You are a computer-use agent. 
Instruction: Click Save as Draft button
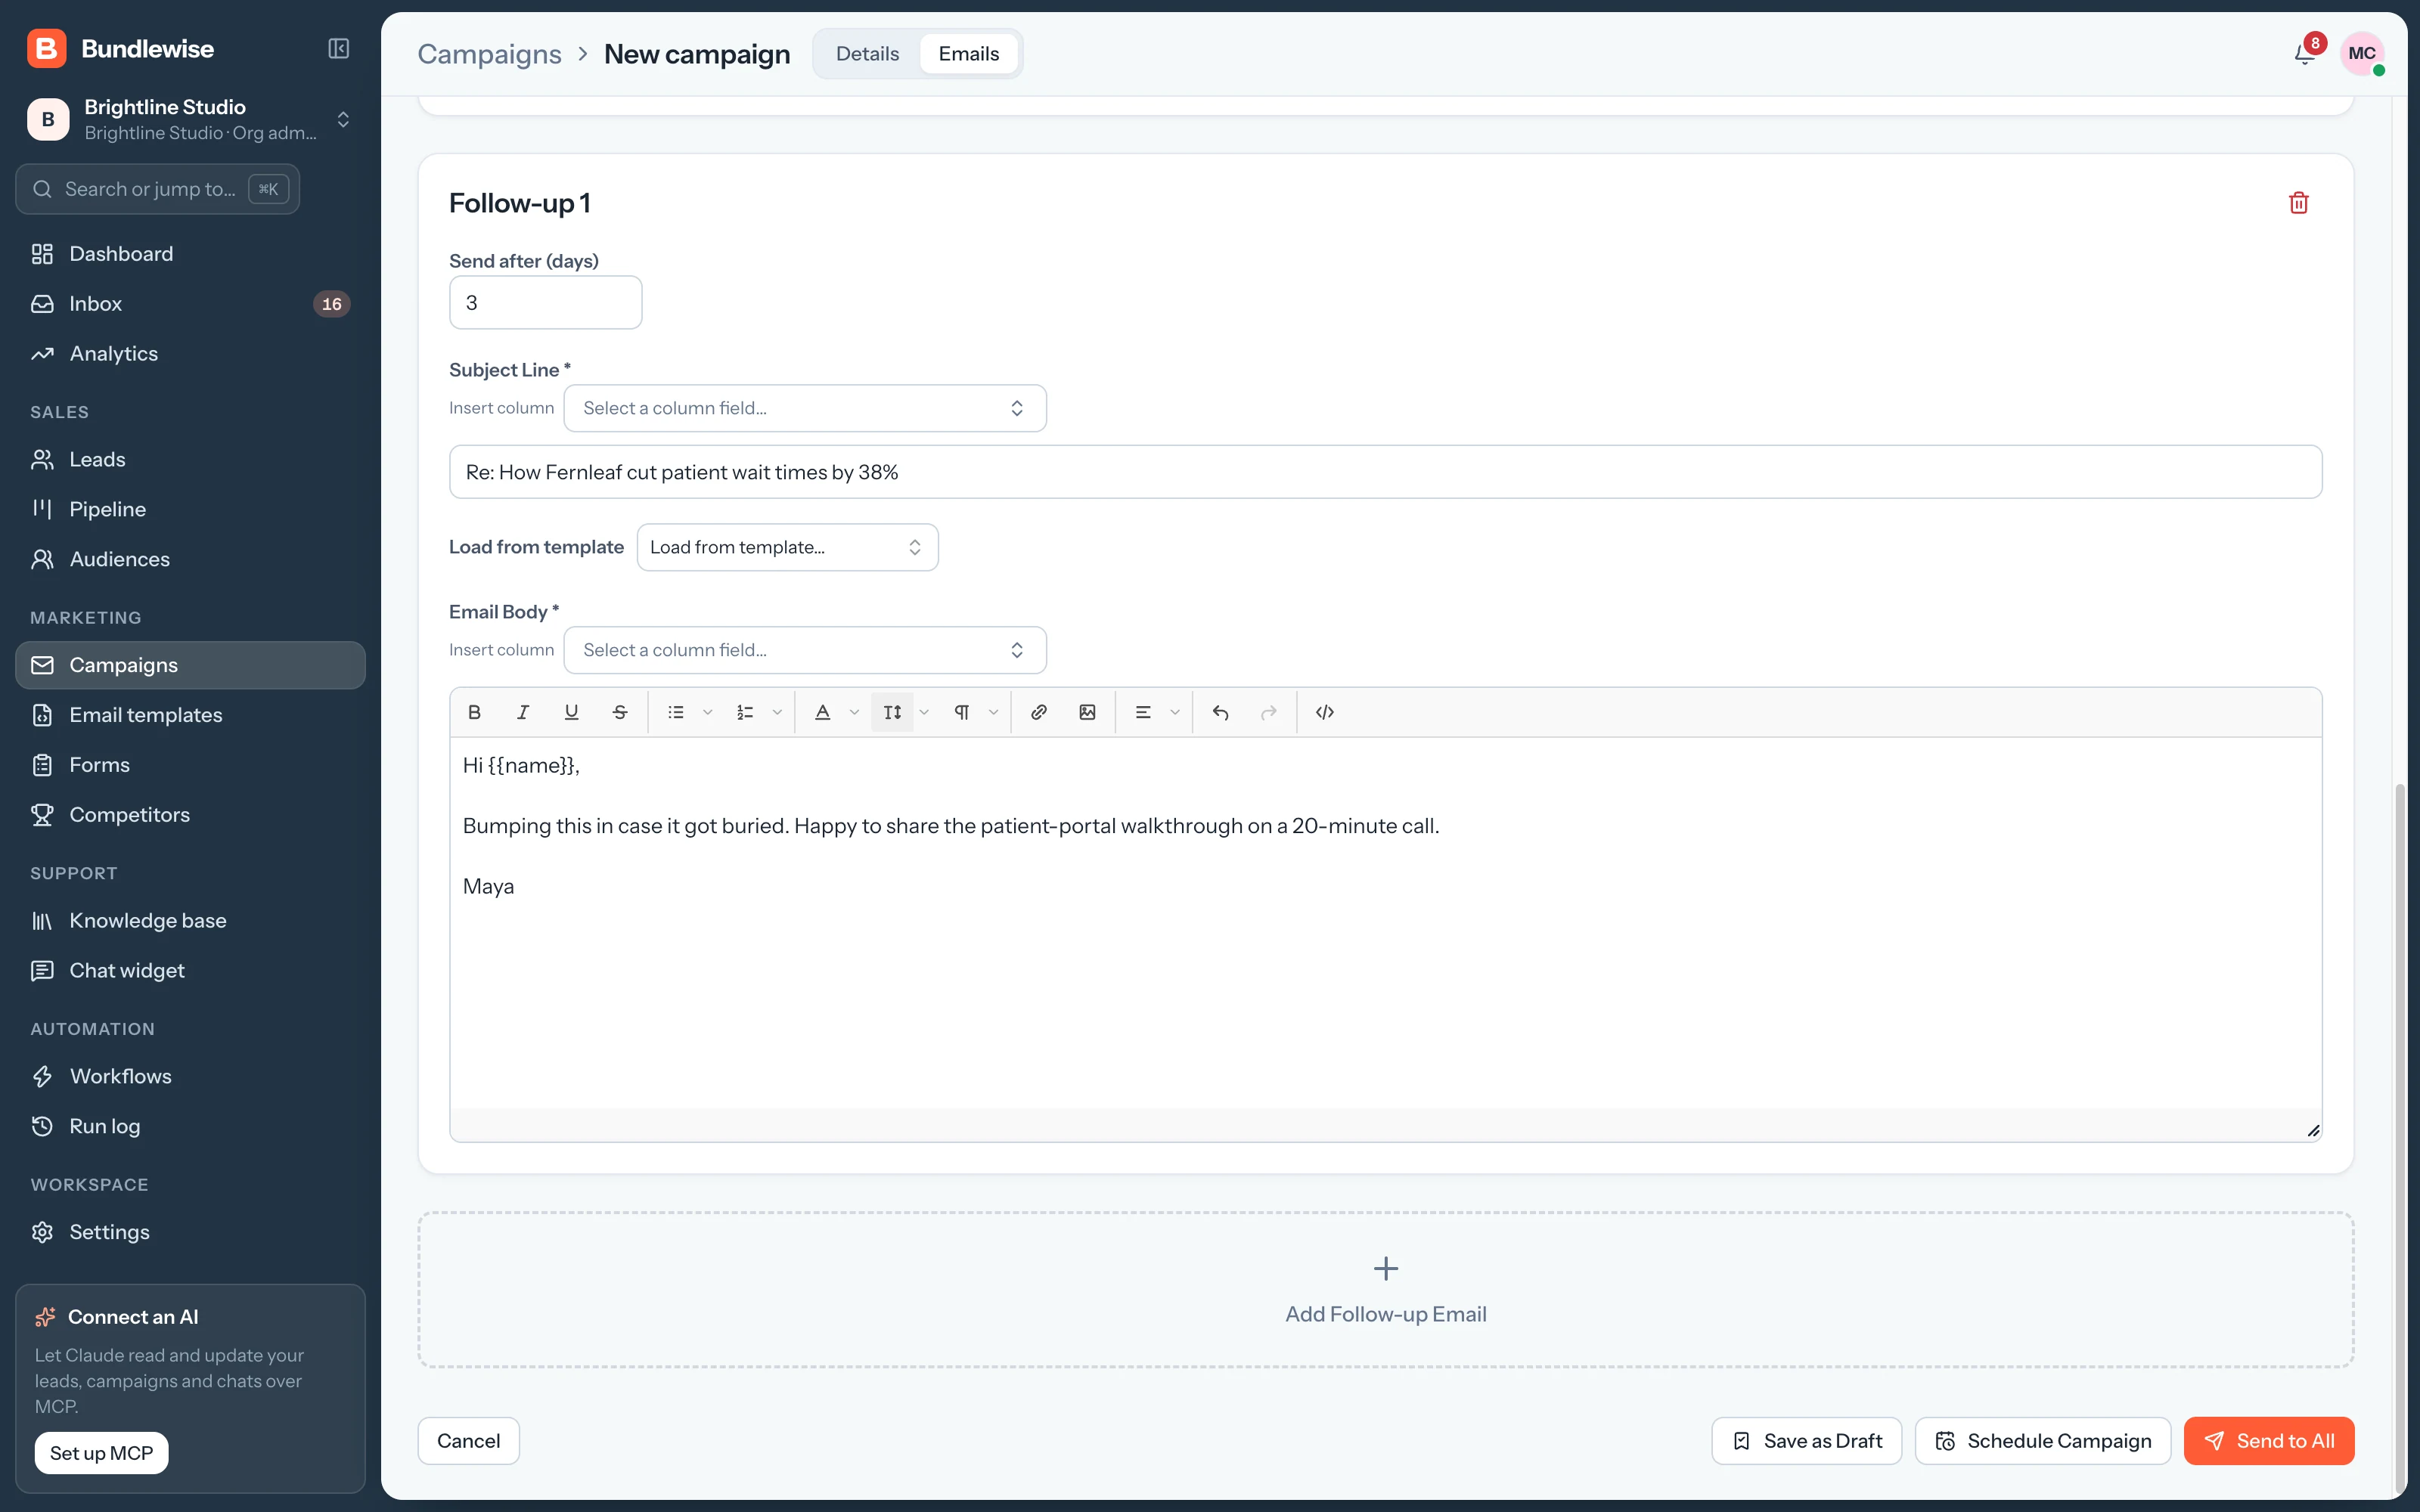point(1806,1440)
